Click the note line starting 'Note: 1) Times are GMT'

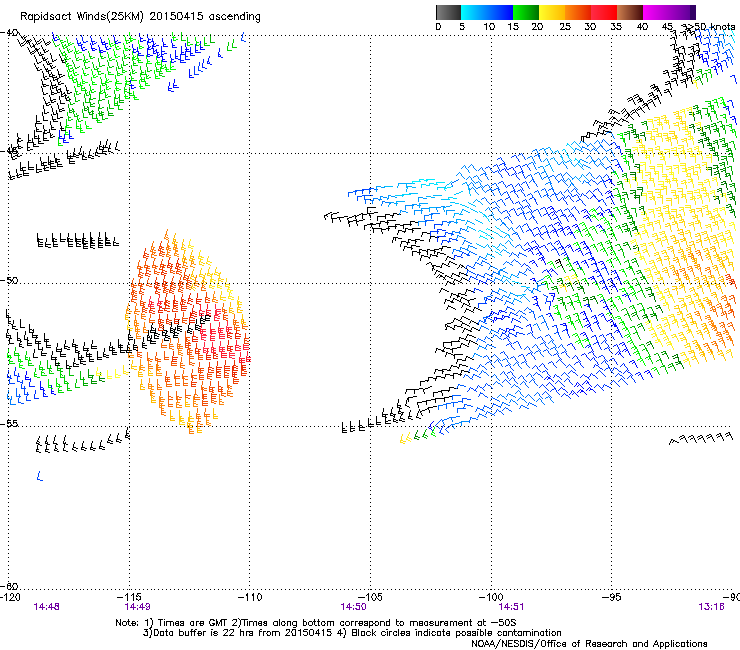pos(316,623)
